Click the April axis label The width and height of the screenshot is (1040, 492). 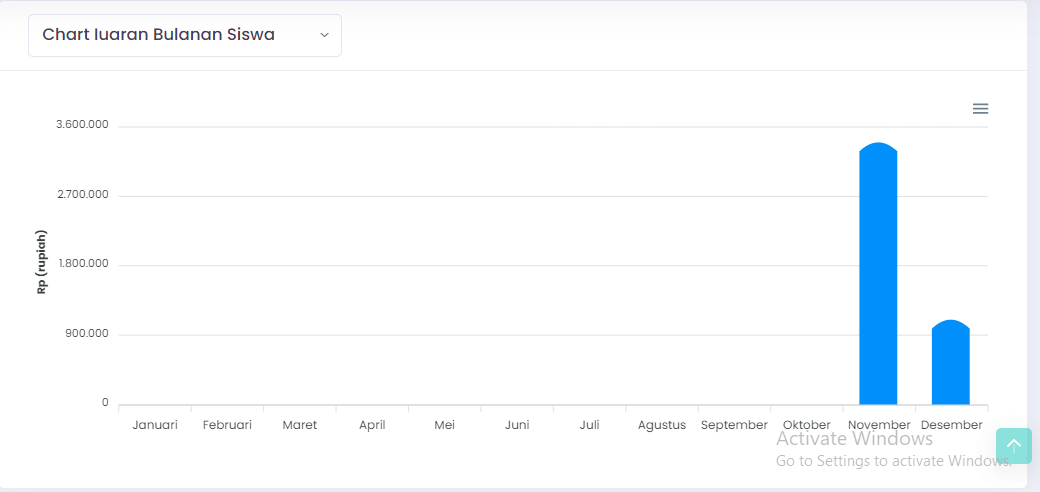coord(372,426)
